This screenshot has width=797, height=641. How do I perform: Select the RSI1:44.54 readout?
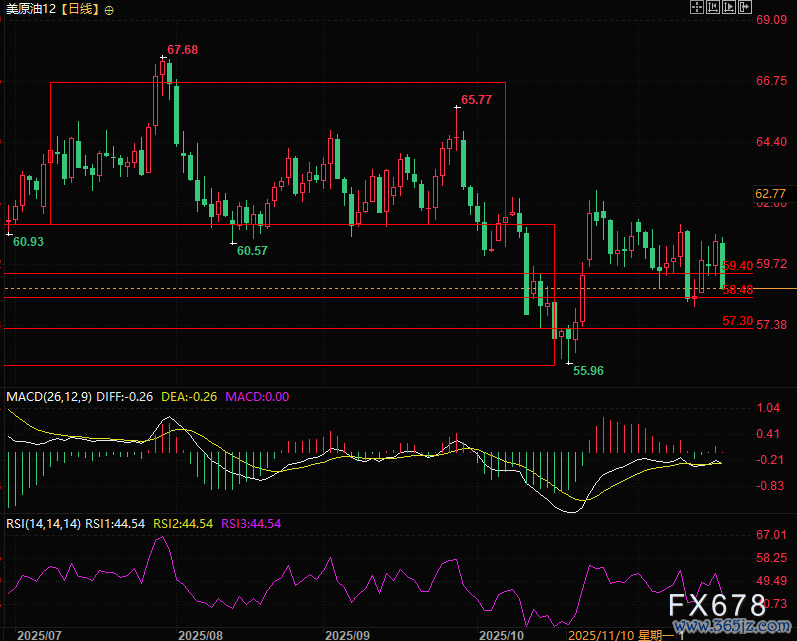point(115,523)
